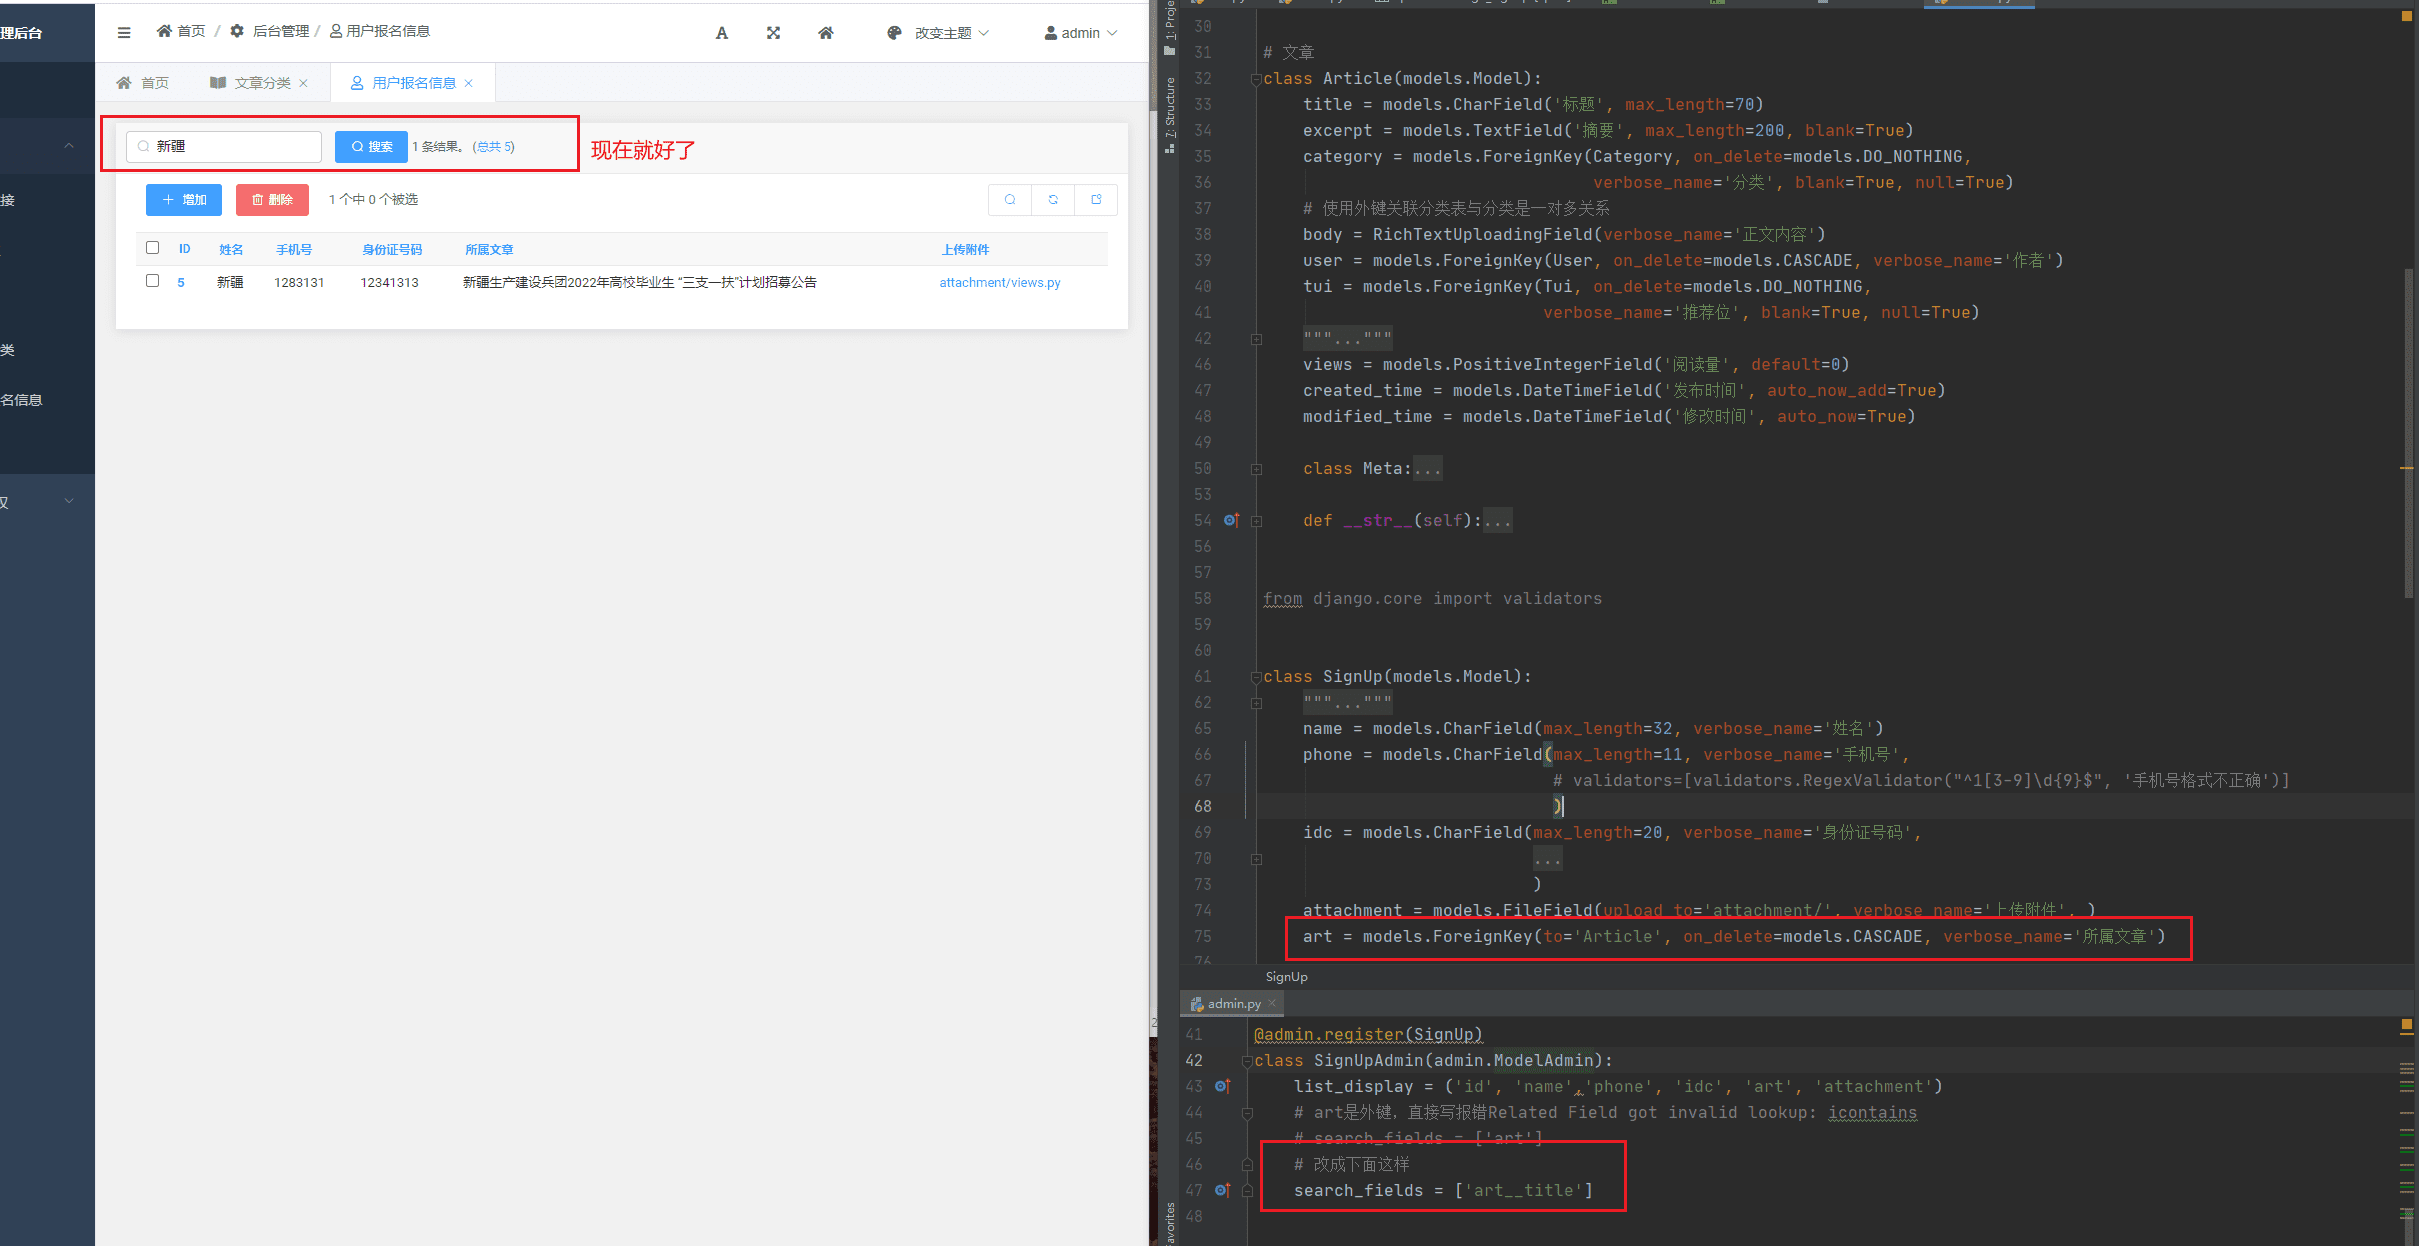
Task: Click the SignUp breadcrumb in the editor
Action: (1286, 976)
